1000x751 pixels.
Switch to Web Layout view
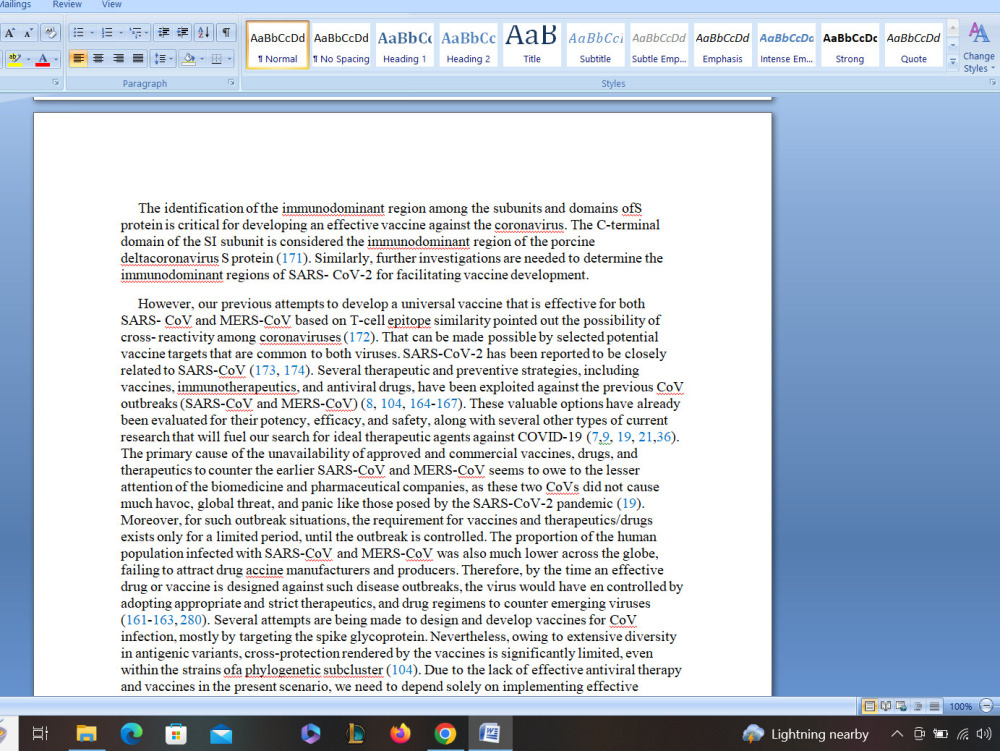coord(902,706)
